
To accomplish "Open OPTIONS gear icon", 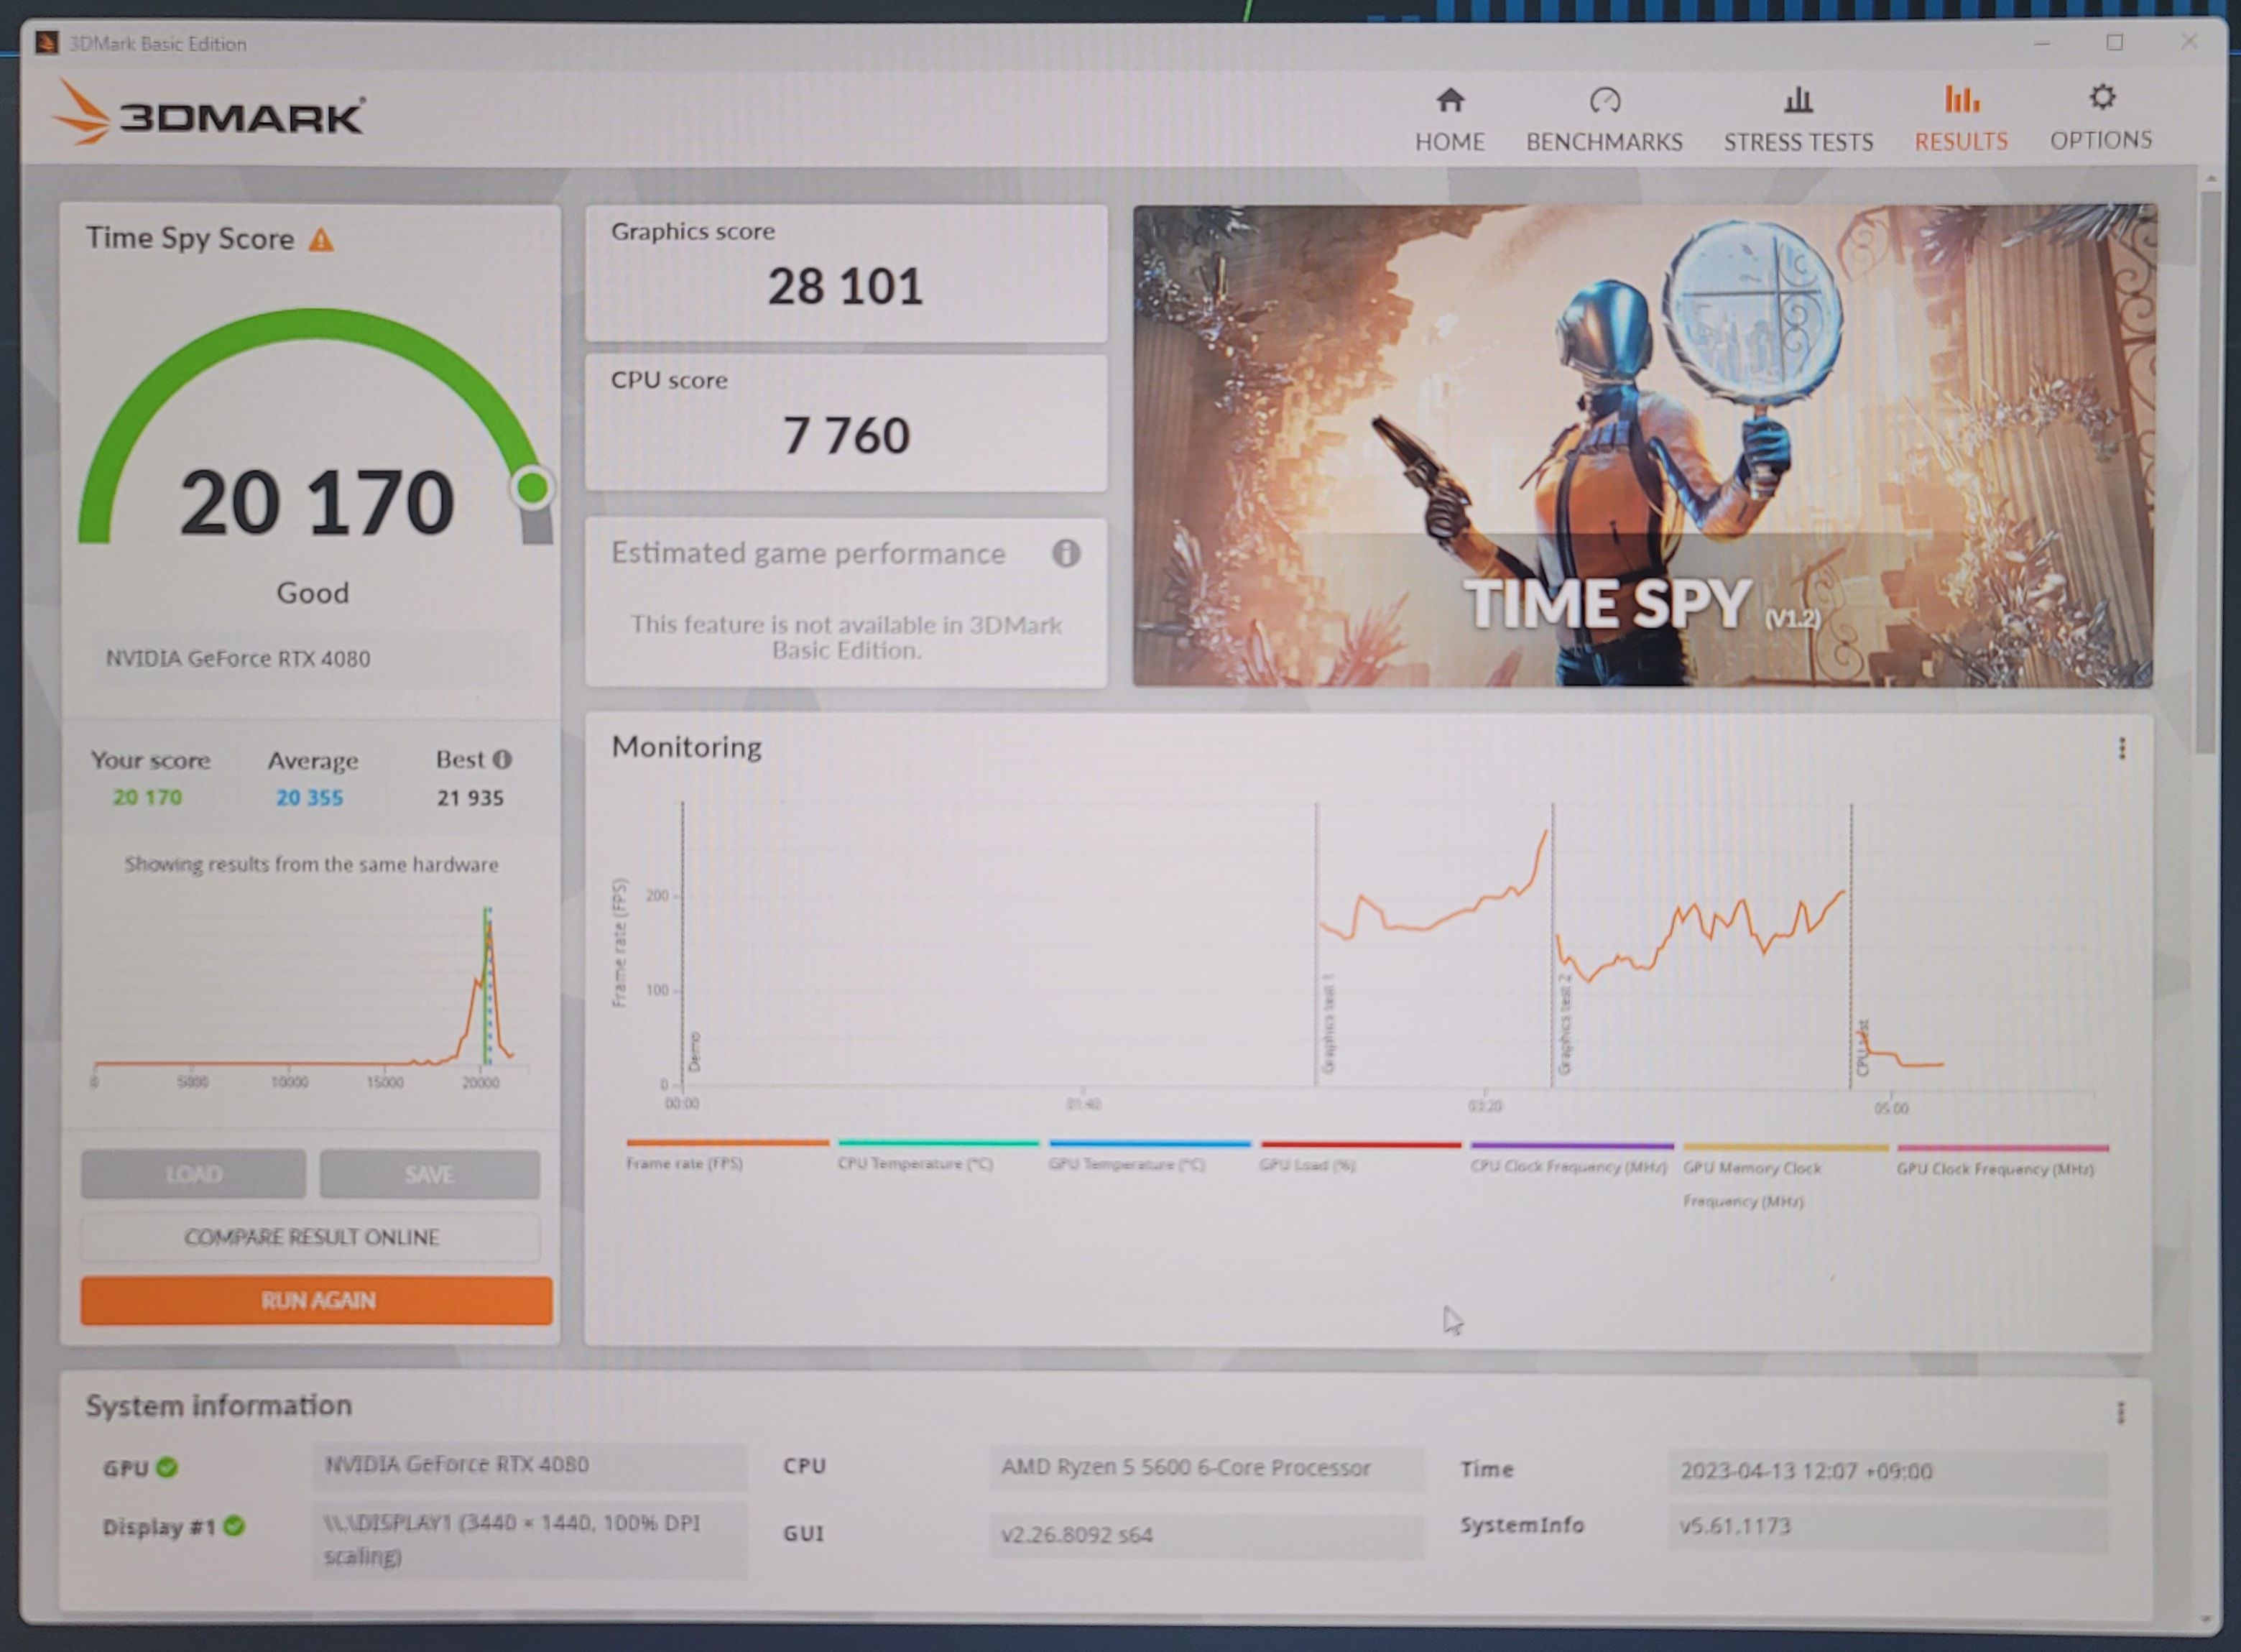I will click(2102, 97).
